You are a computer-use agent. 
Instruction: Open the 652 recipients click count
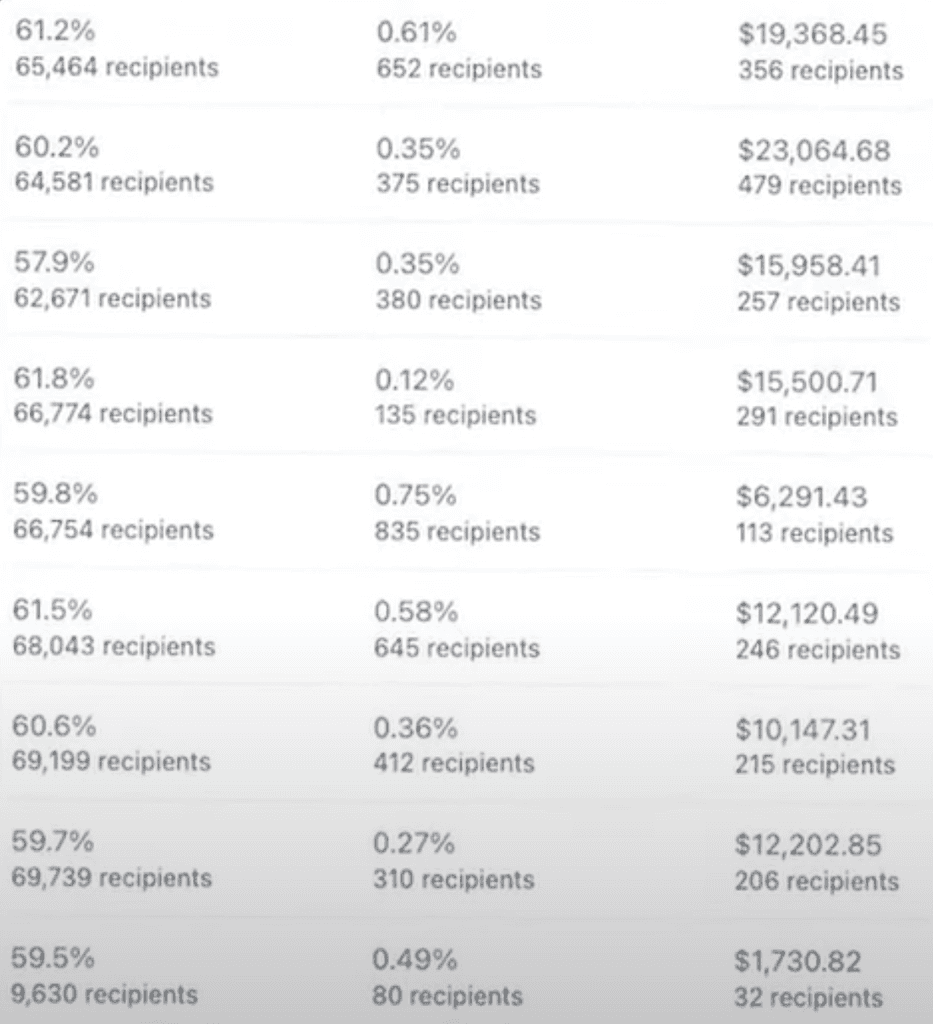pyautogui.click(x=459, y=69)
